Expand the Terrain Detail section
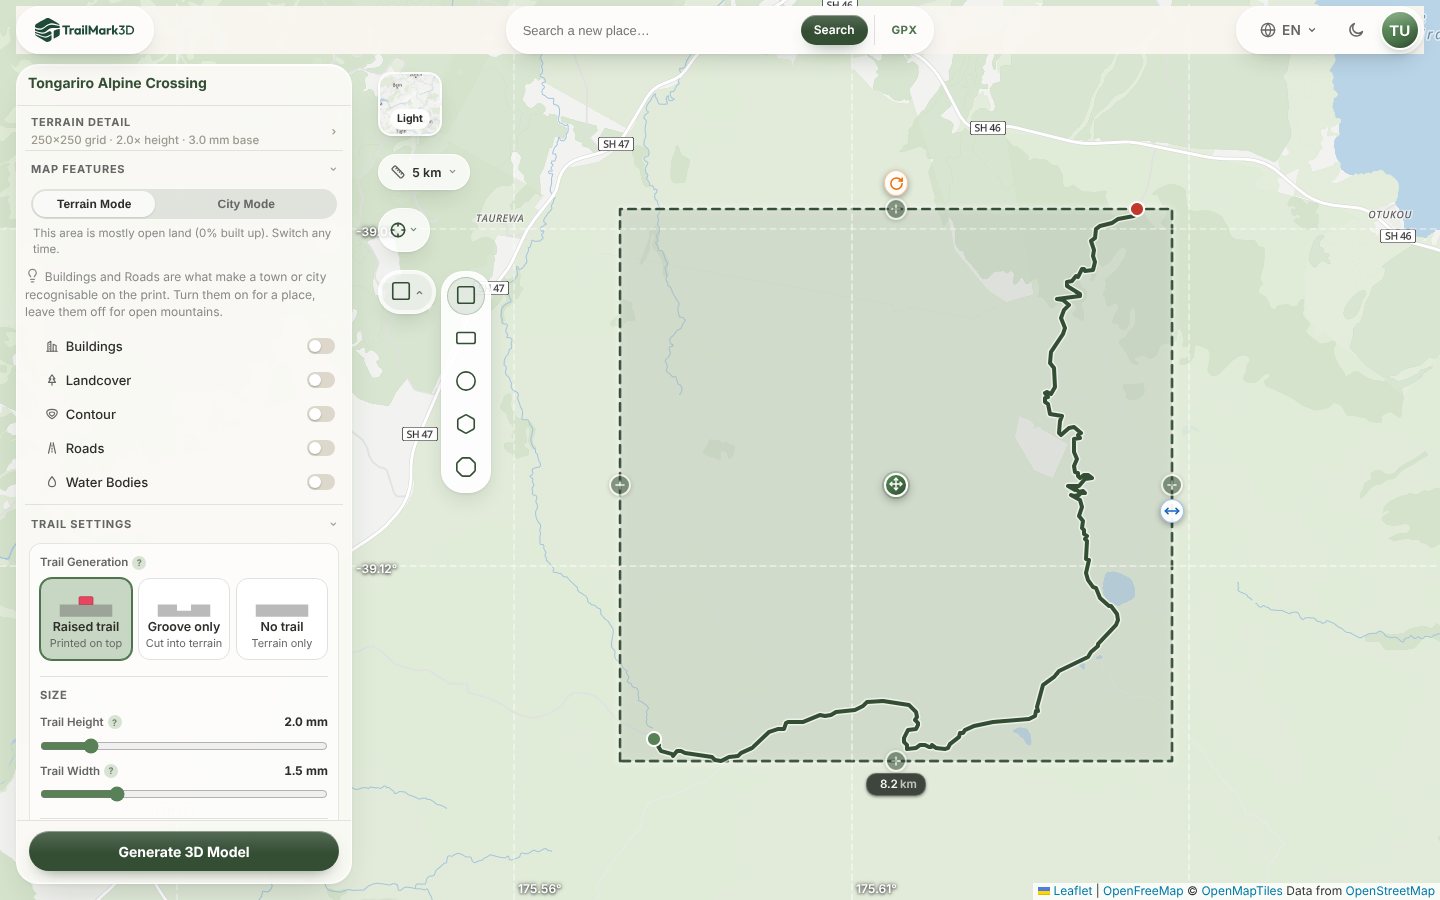The width and height of the screenshot is (1440, 900). point(184,130)
